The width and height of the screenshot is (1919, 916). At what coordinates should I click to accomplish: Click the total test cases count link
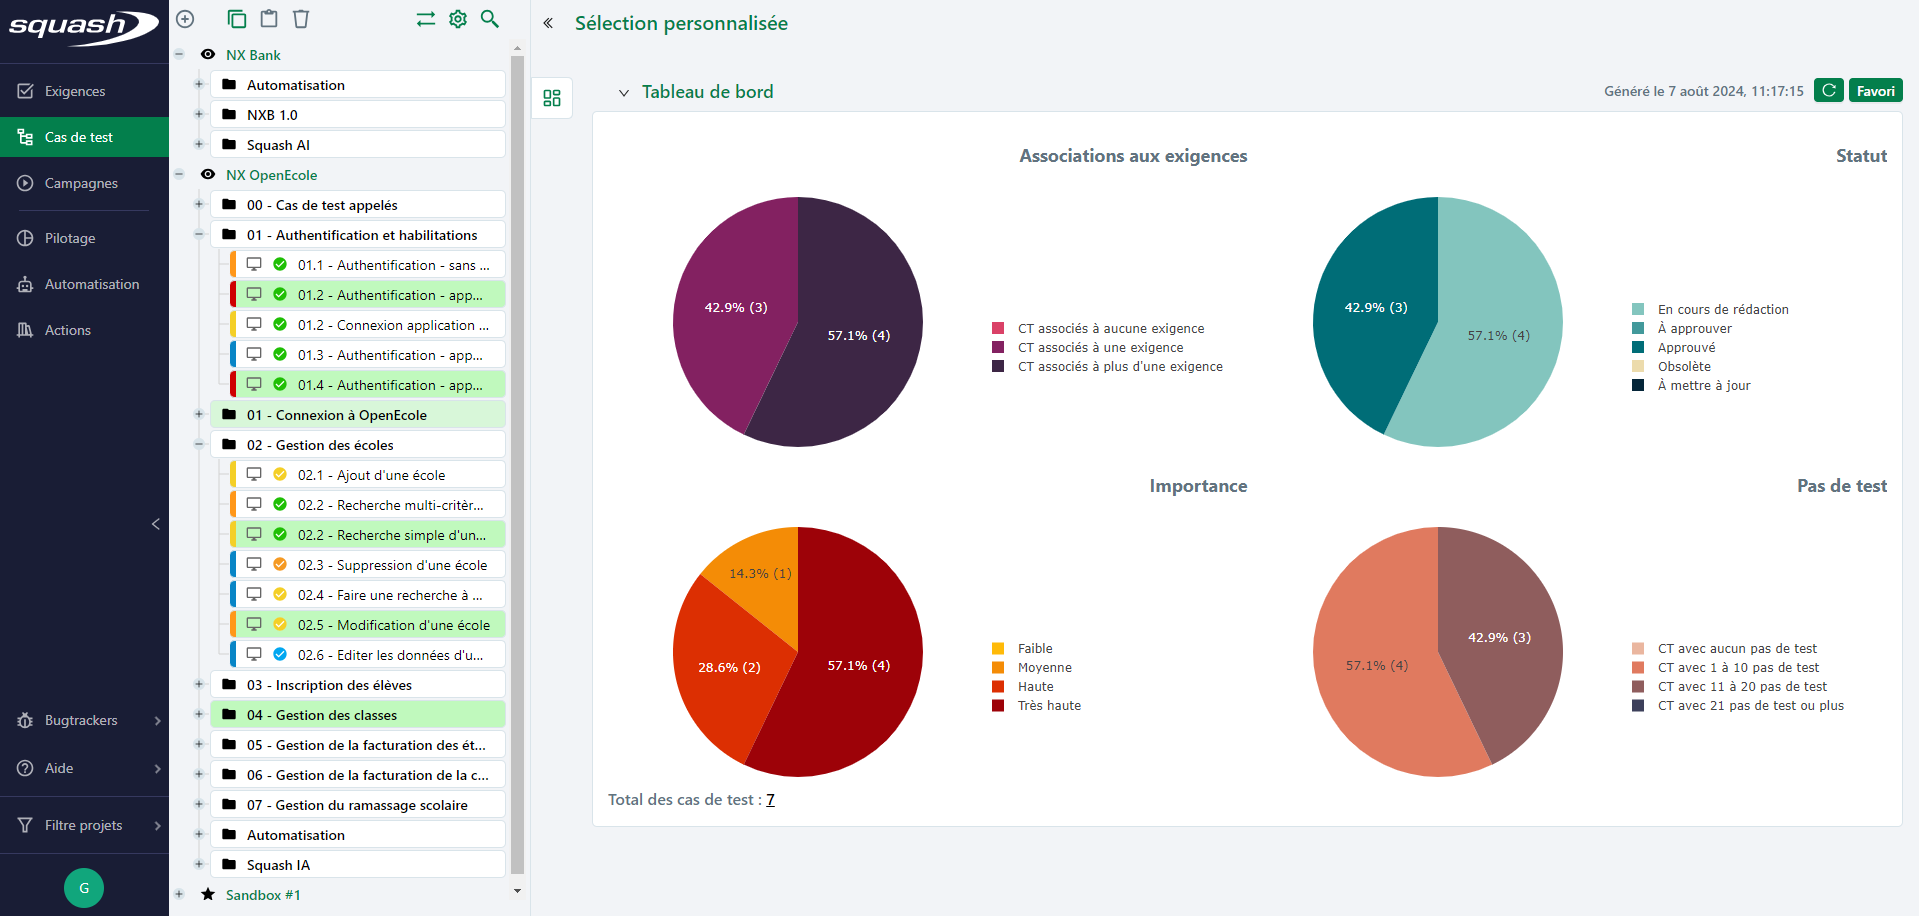tap(770, 800)
